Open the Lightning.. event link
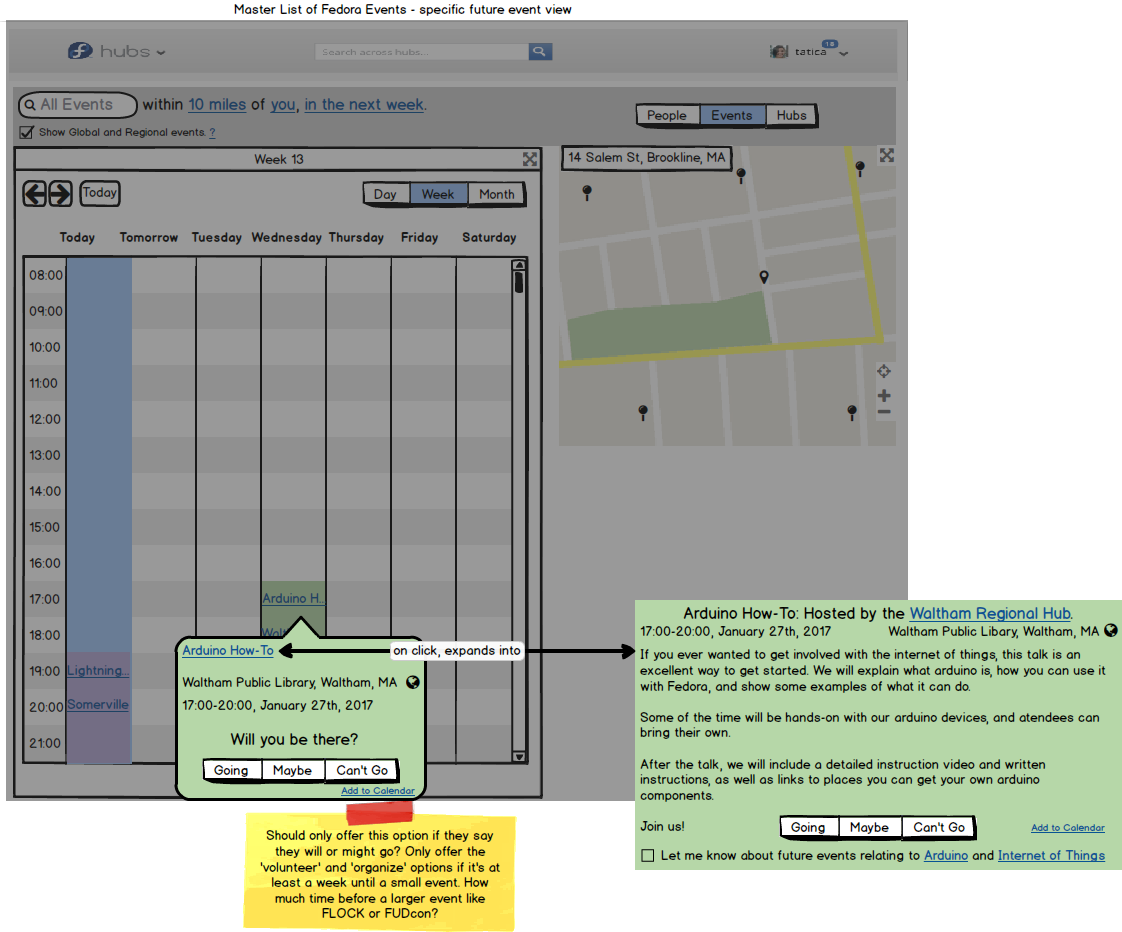This screenshot has height=932, width=1122. coord(98,671)
